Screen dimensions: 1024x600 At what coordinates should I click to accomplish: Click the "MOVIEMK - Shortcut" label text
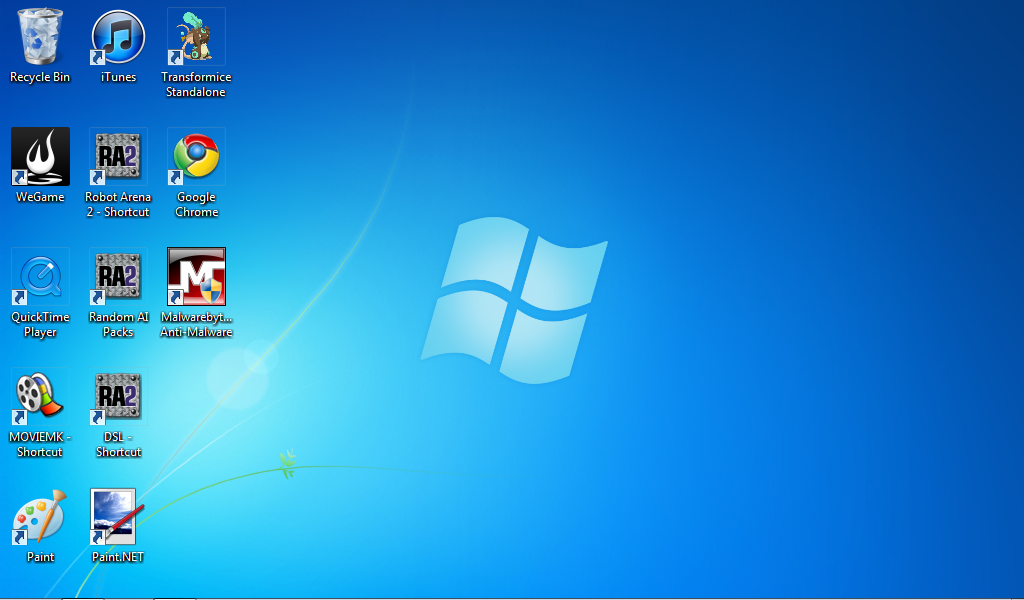point(40,445)
